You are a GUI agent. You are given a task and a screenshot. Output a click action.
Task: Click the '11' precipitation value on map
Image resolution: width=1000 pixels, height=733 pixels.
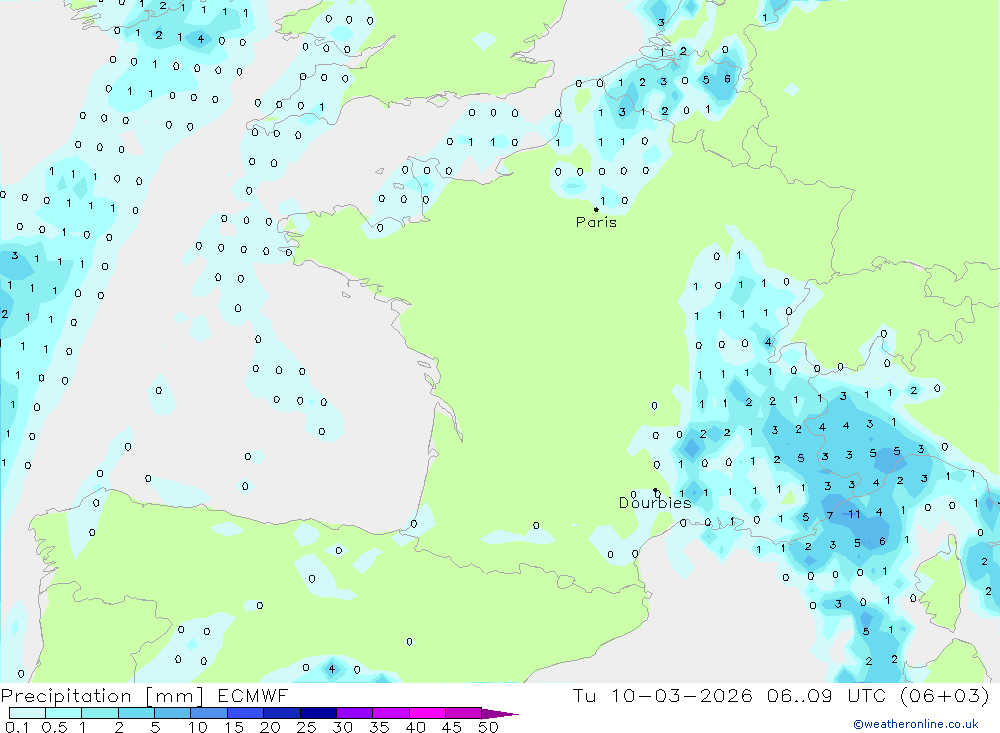(x=854, y=514)
